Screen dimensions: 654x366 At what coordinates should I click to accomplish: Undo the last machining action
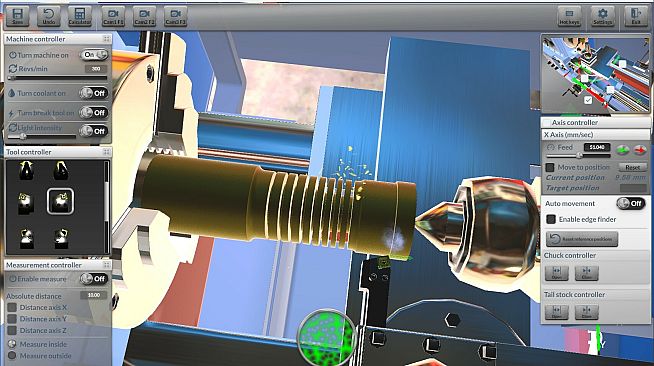click(48, 16)
